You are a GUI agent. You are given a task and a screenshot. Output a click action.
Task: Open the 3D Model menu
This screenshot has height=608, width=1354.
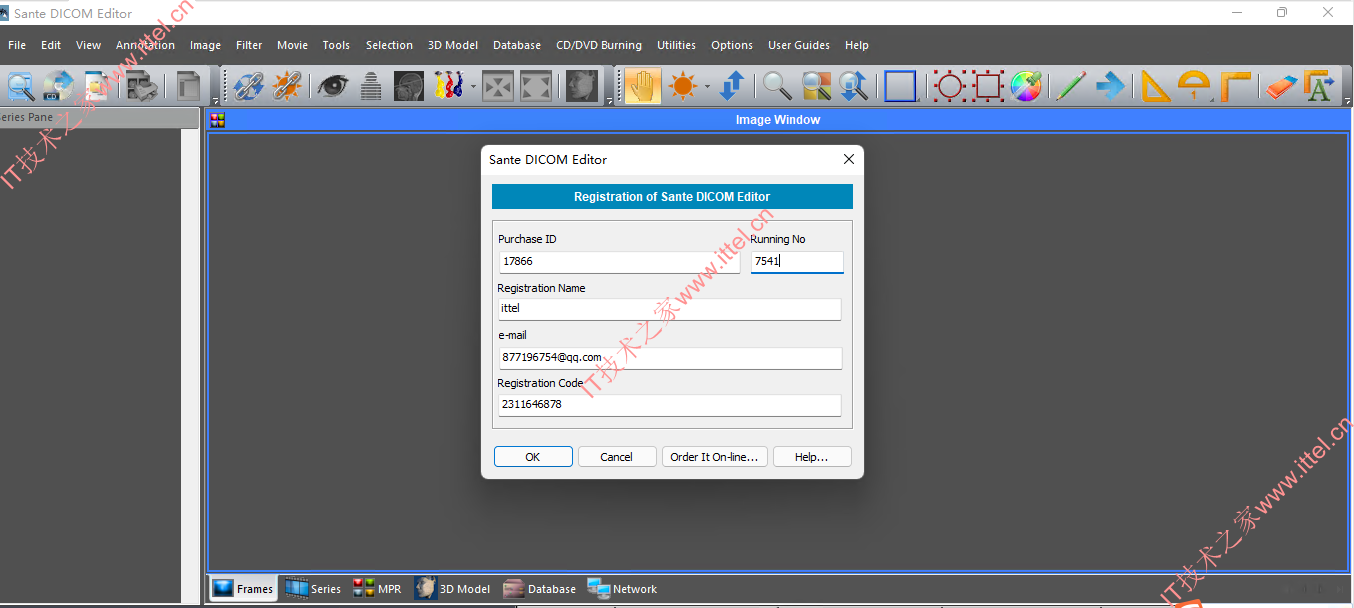(x=453, y=45)
